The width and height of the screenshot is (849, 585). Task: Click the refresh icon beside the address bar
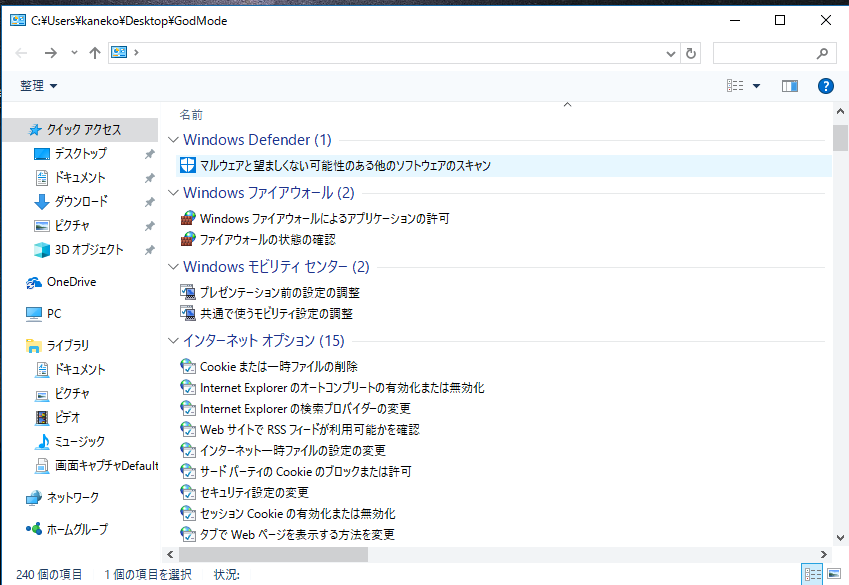tap(692, 53)
